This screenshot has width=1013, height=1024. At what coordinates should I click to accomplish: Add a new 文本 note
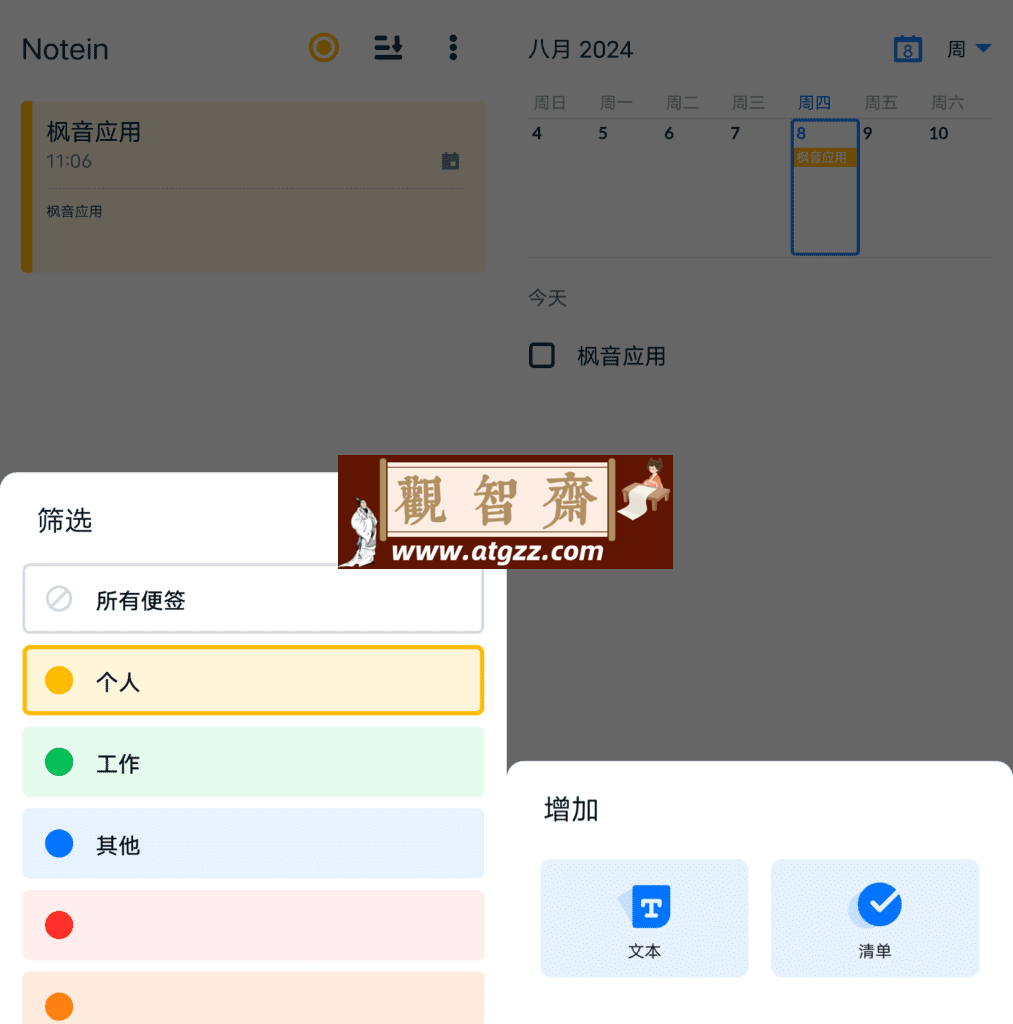[x=644, y=918]
